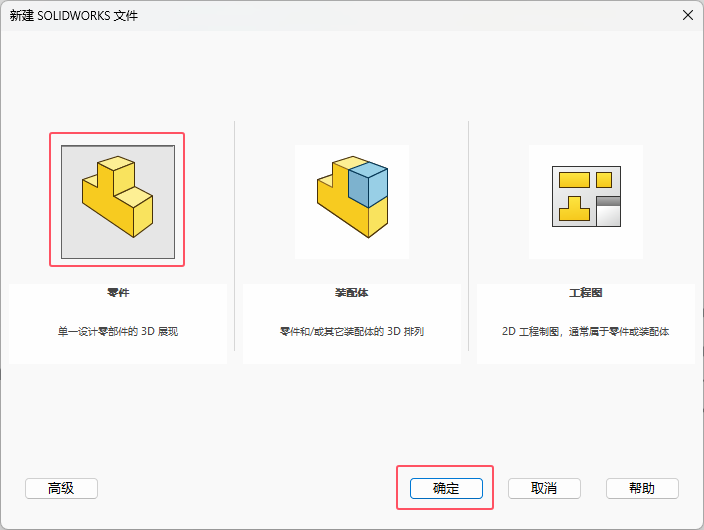Select the 零件 (Part) template icon

[x=118, y=202]
